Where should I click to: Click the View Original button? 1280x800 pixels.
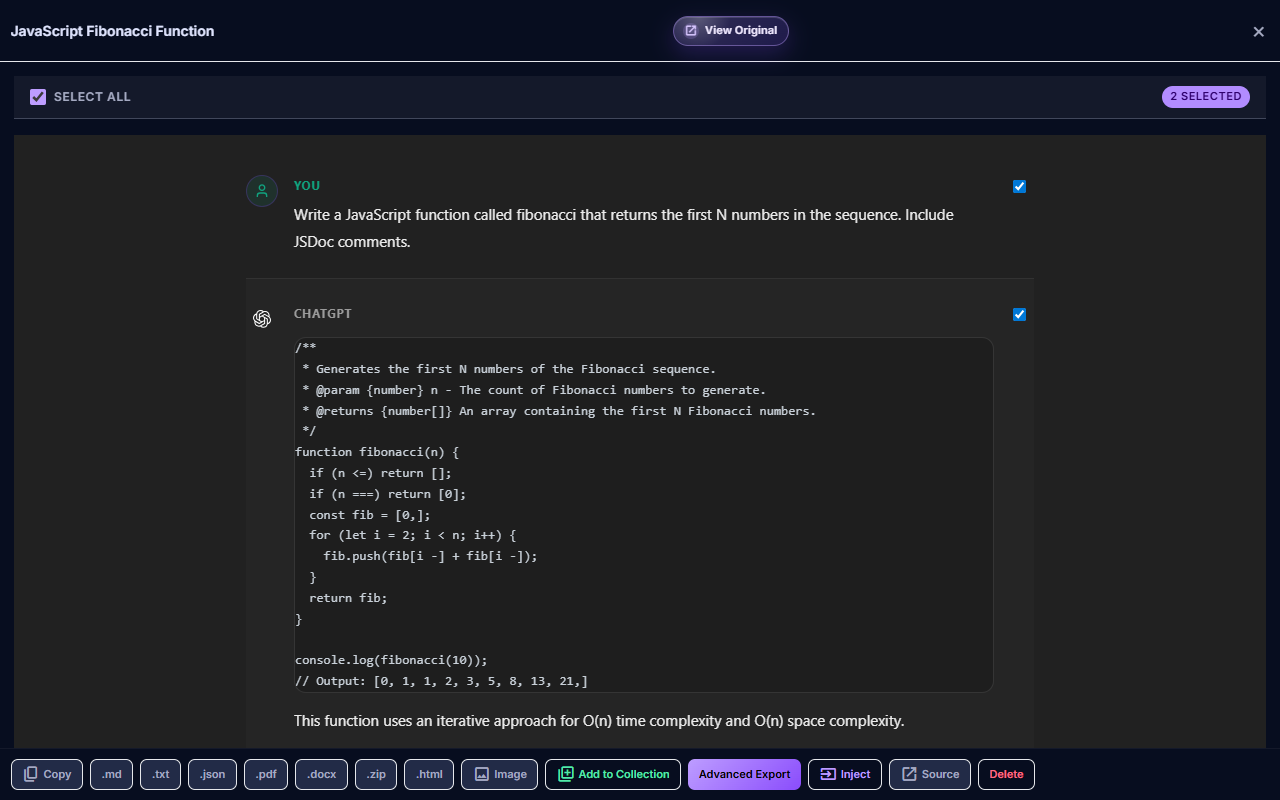coord(731,30)
